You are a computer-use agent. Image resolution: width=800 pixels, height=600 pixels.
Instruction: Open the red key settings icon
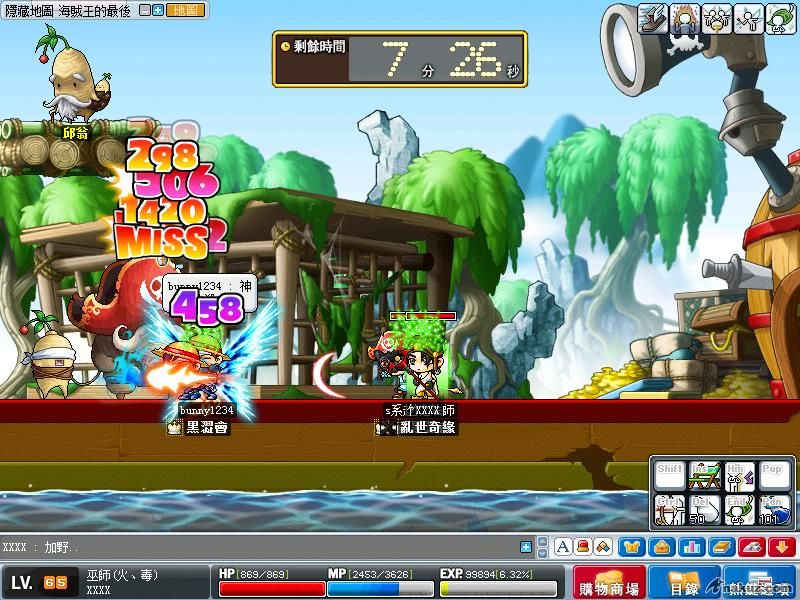point(752,547)
